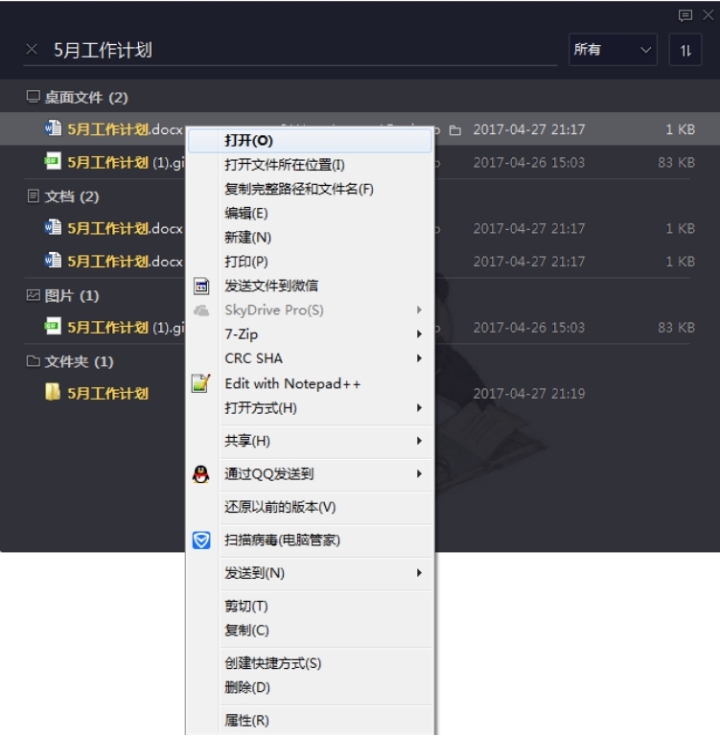Image resolution: width=720 pixels, height=736 pixels.
Task: Collapse the 桌面文件 (2) group header
Action: tap(77, 97)
